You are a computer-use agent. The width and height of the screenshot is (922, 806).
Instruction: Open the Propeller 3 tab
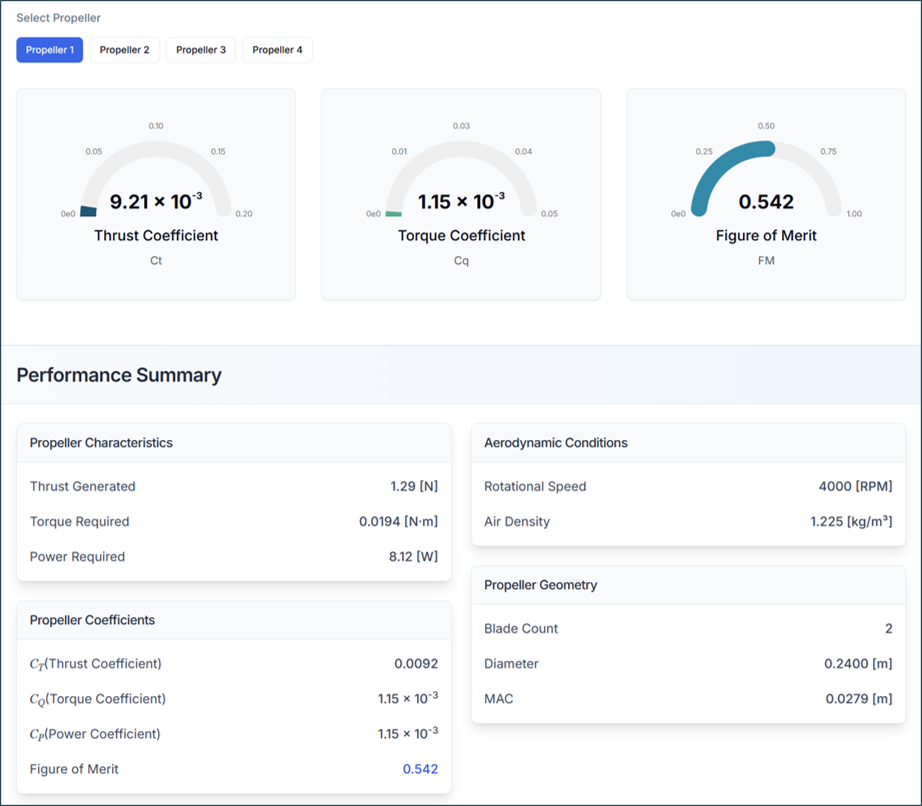coord(201,50)
